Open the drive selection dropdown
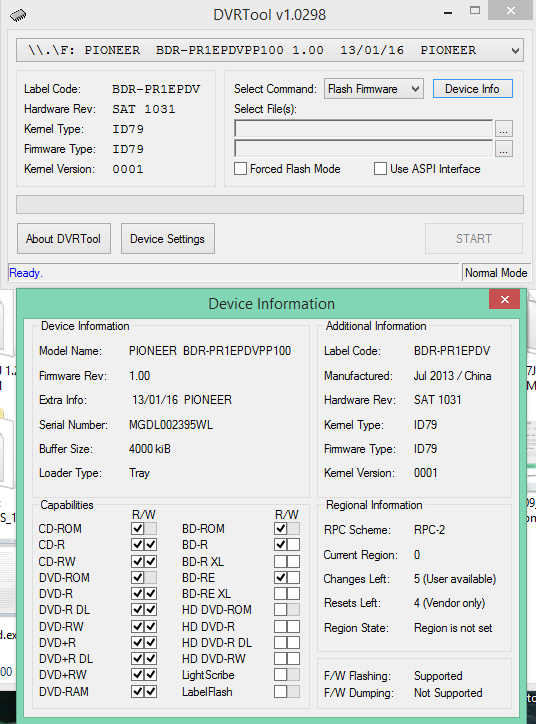The width and height of the screenshot is (536, 724). click(515, 50)
